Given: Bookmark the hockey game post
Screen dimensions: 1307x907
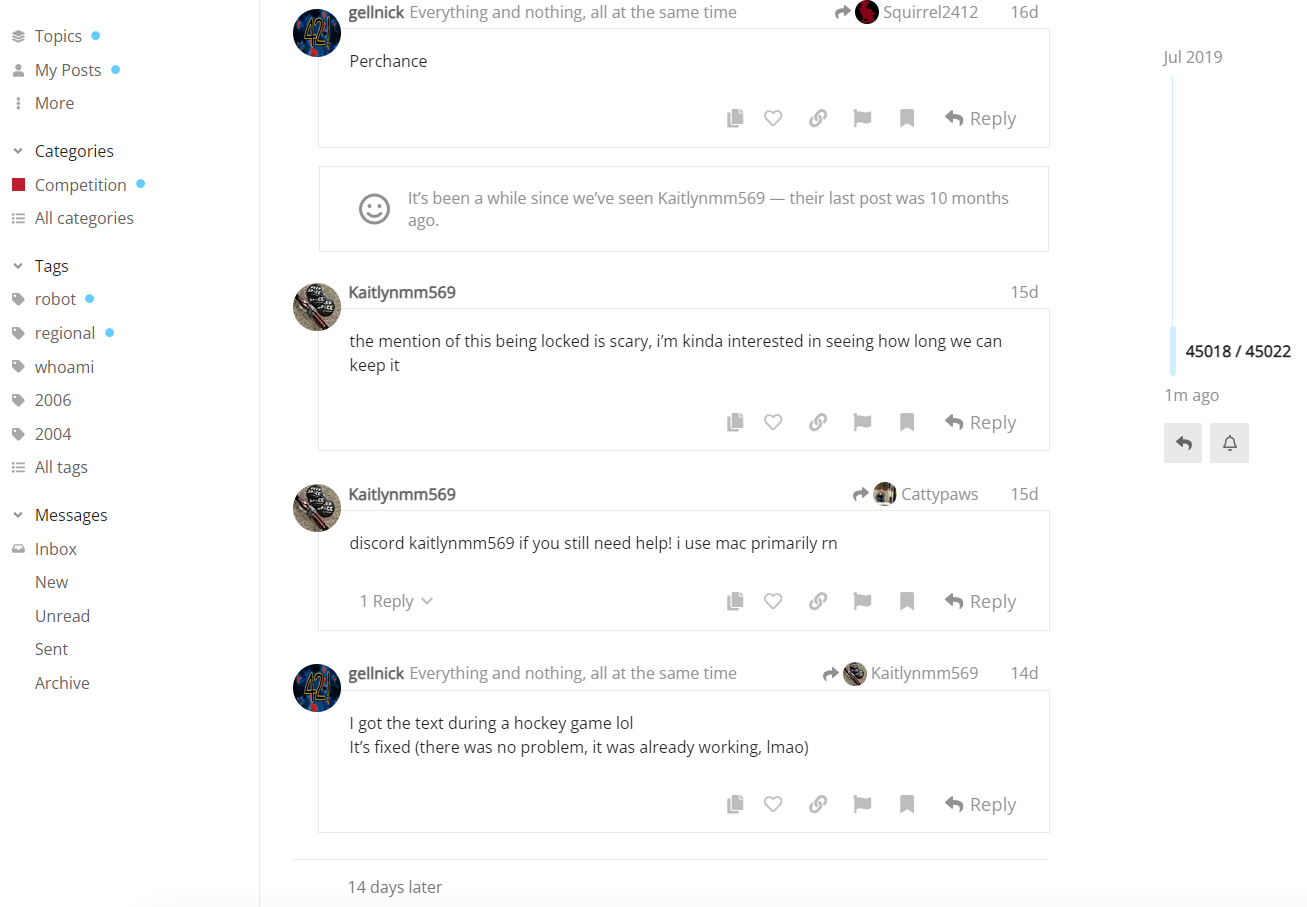Looking at the screenshot, I should [x=907, y=804].
